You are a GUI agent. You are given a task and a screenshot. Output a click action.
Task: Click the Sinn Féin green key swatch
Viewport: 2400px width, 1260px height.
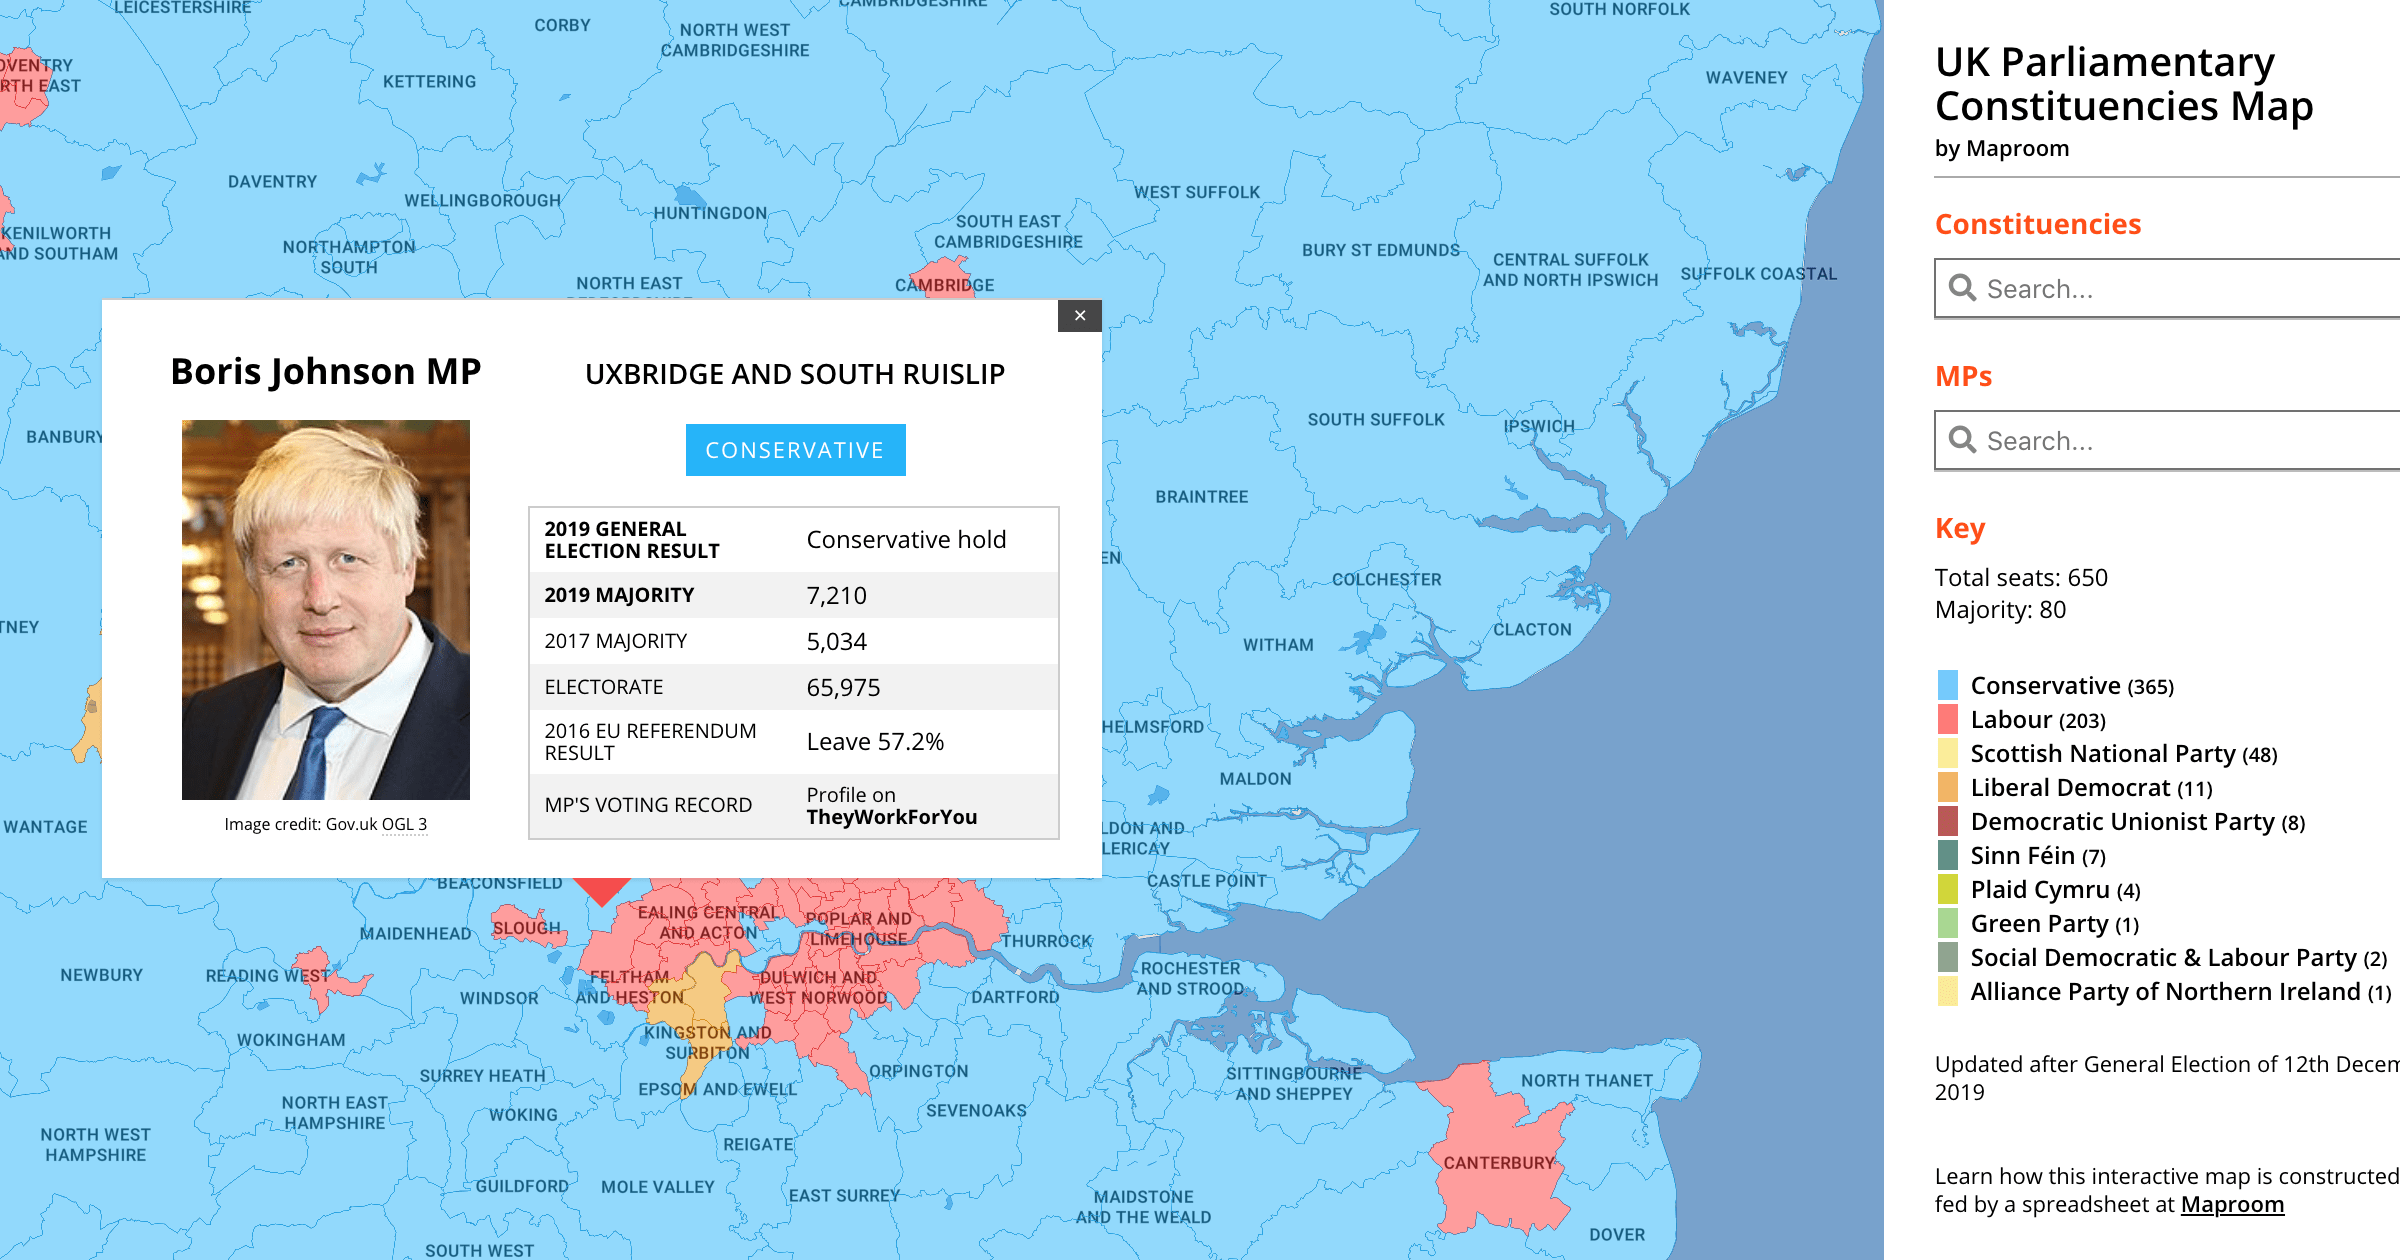point(1947,855)
